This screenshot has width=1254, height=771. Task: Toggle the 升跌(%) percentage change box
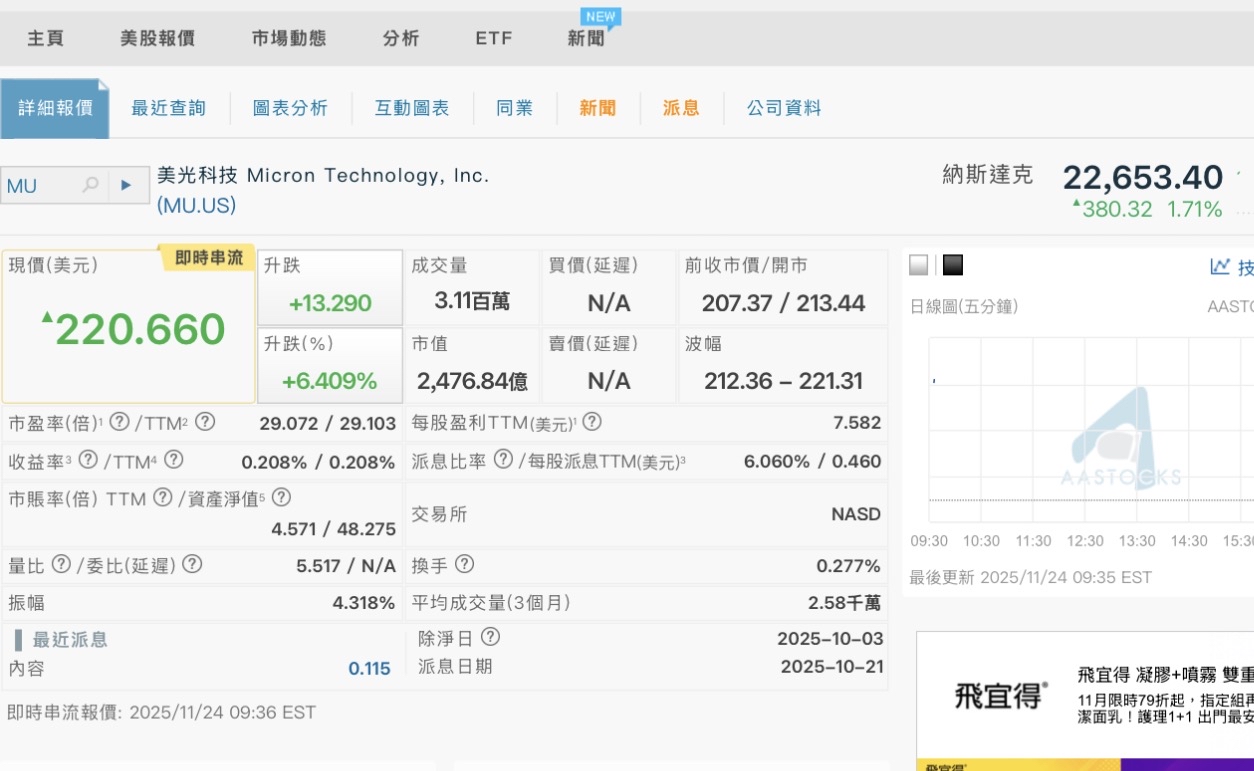[330, 366]
